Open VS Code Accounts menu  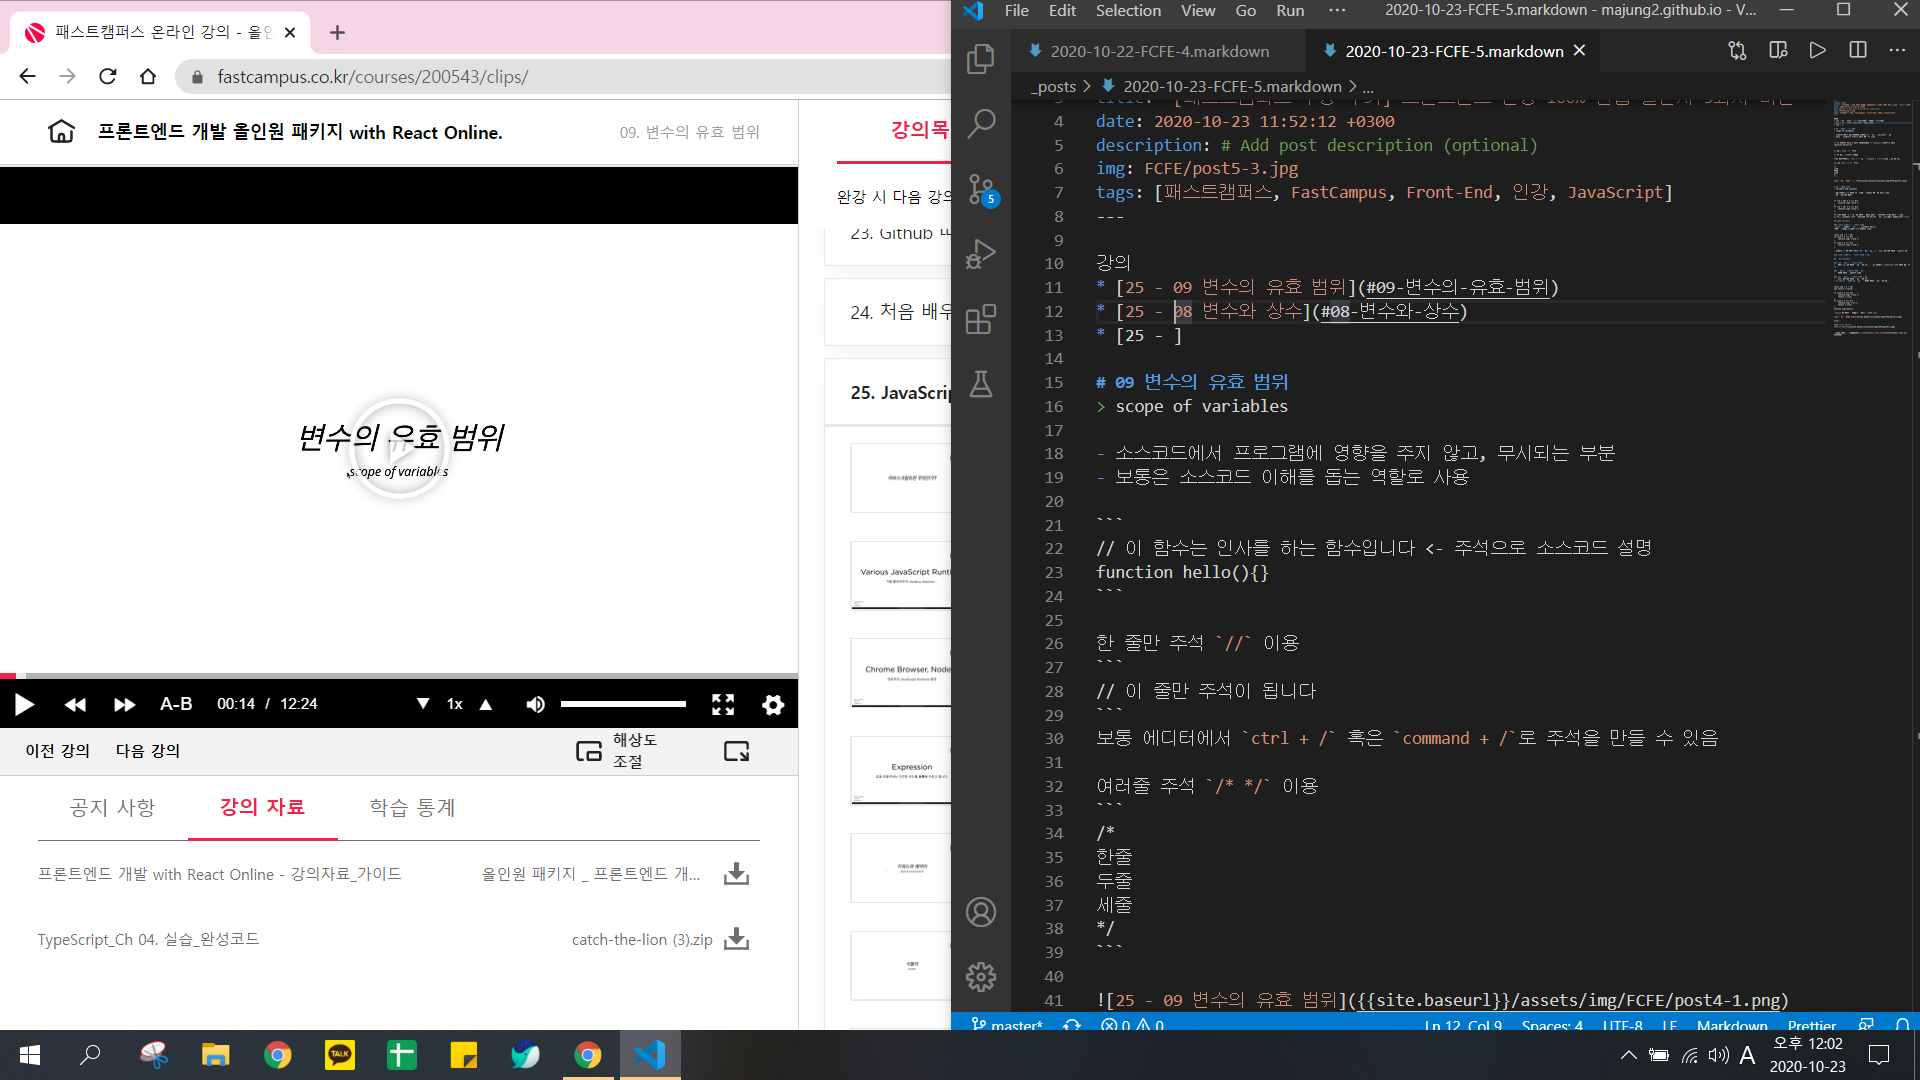981,912
